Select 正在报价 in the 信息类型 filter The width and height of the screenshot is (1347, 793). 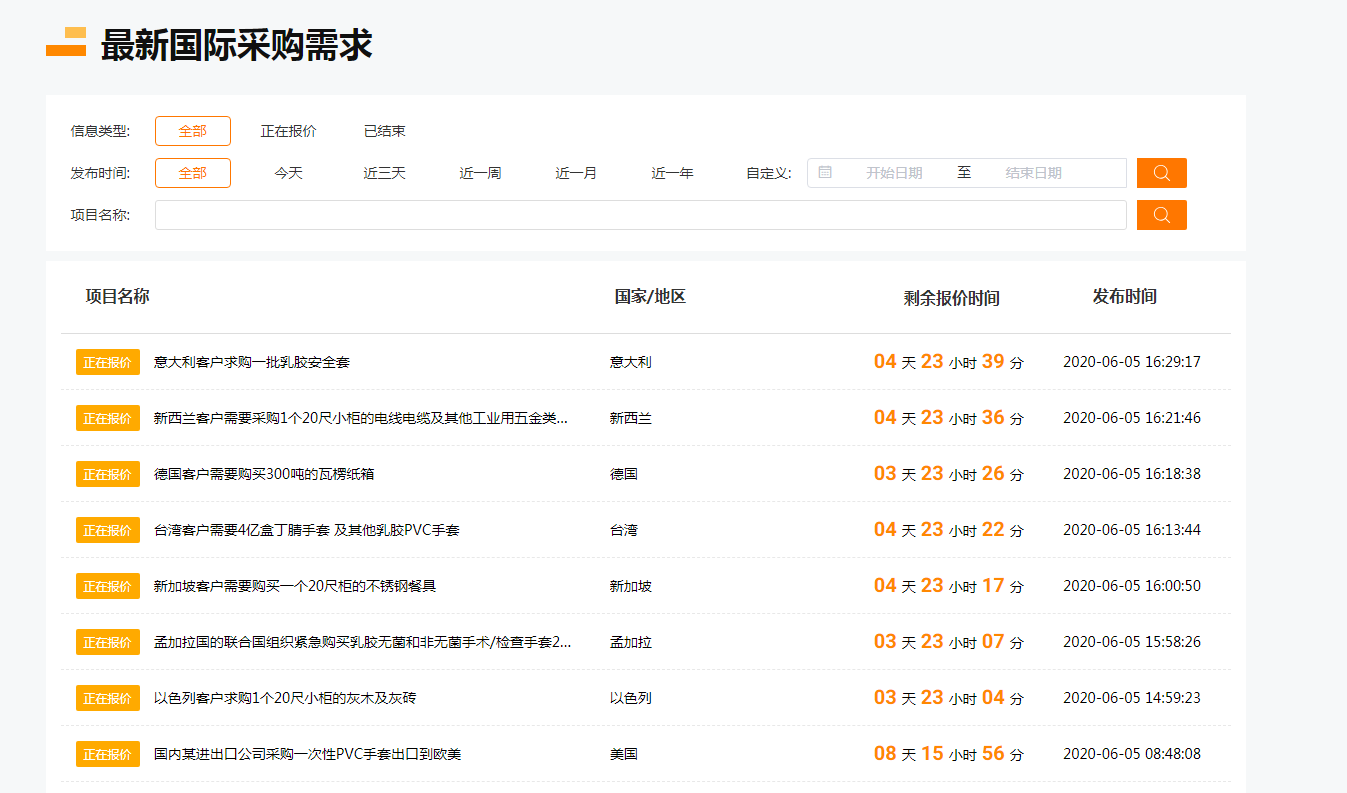(x=287, y=130)
